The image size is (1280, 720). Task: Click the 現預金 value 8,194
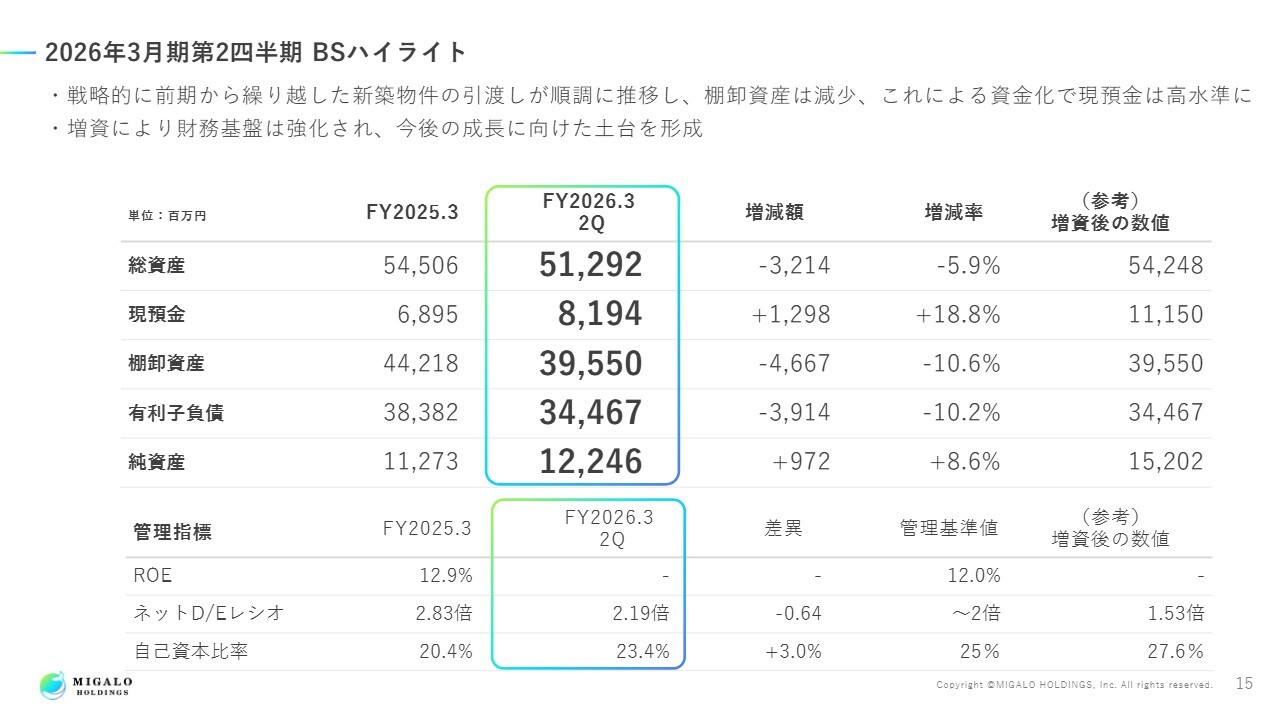(x=599, y=315)
